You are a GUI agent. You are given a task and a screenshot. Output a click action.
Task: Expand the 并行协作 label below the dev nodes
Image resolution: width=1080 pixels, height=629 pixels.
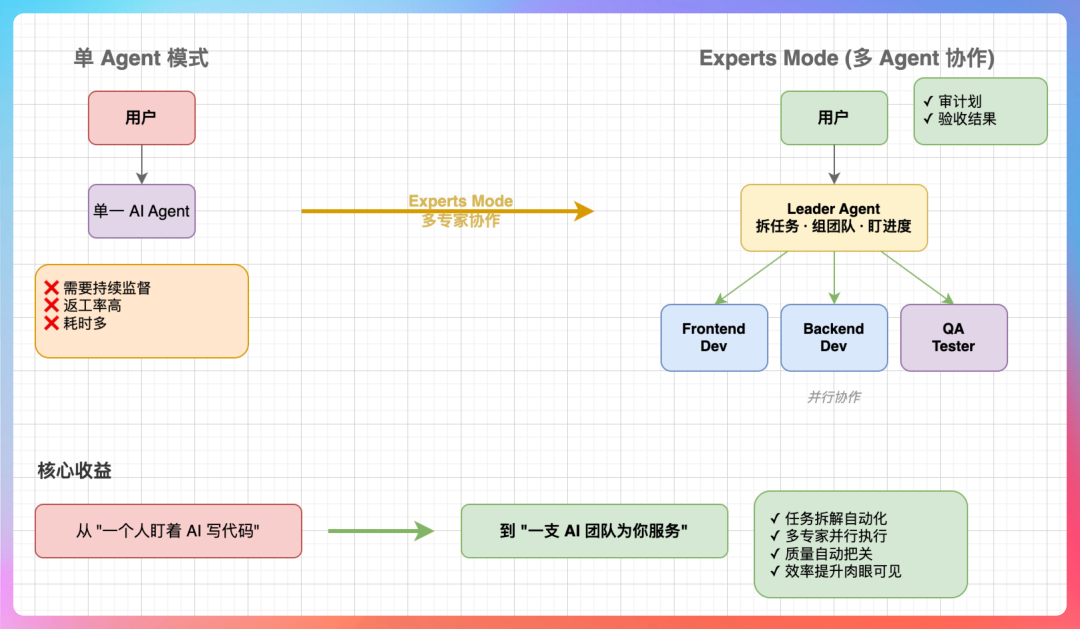(833, 396)
